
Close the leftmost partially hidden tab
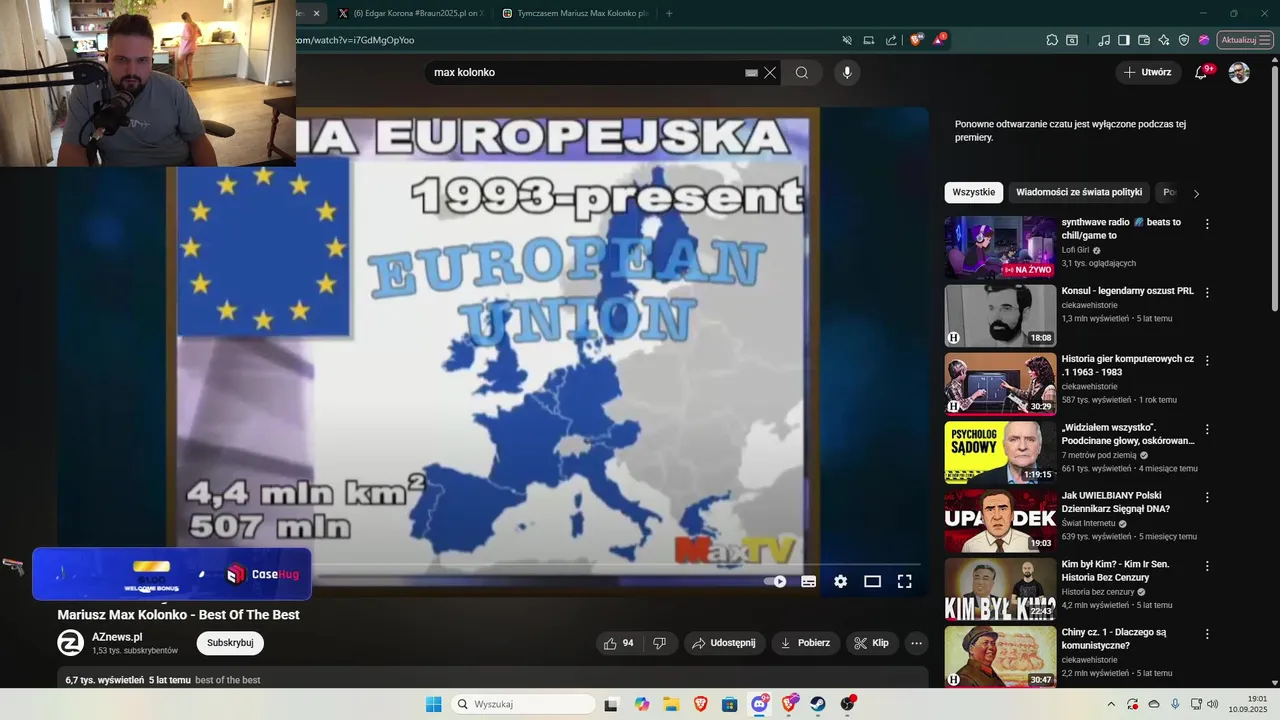tap(316, 13)
